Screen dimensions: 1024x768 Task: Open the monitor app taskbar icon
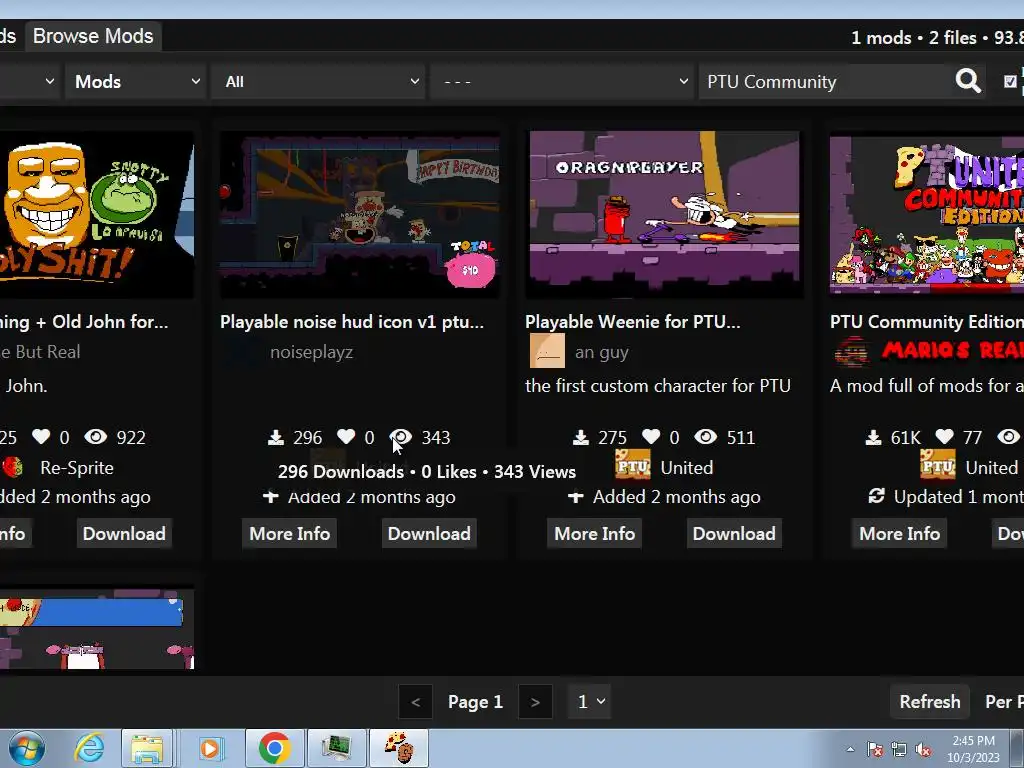click(337, 748)
